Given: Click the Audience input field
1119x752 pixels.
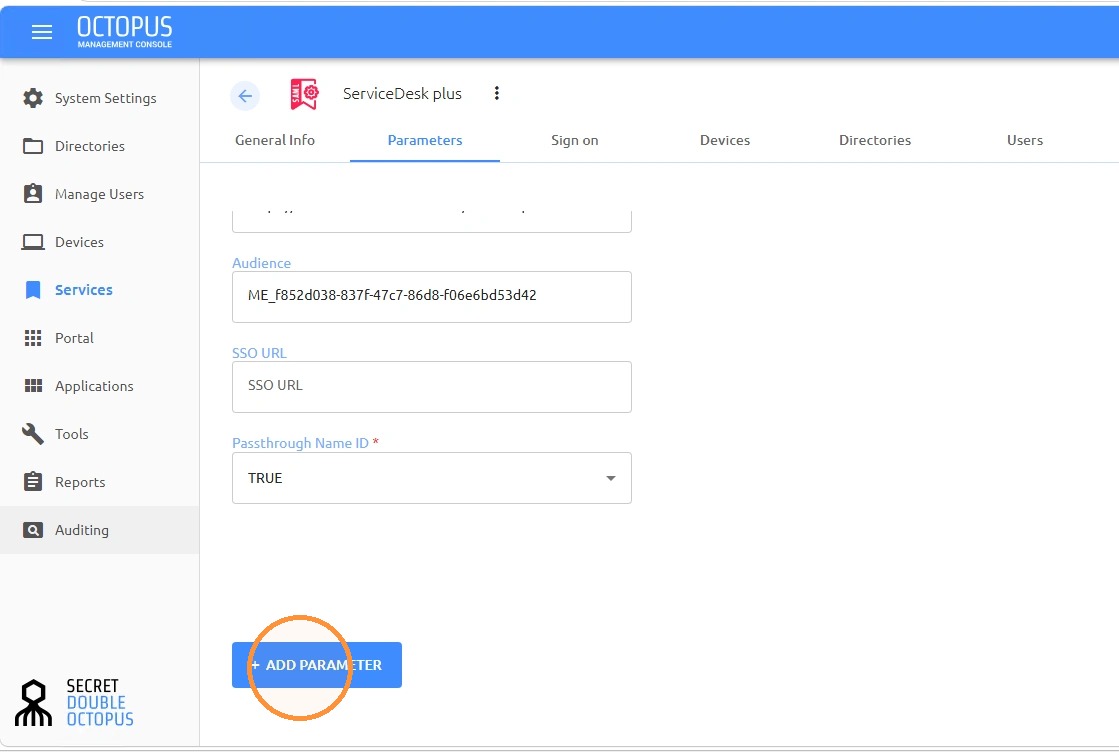Looking at the screenshot, I should [432, 297].
